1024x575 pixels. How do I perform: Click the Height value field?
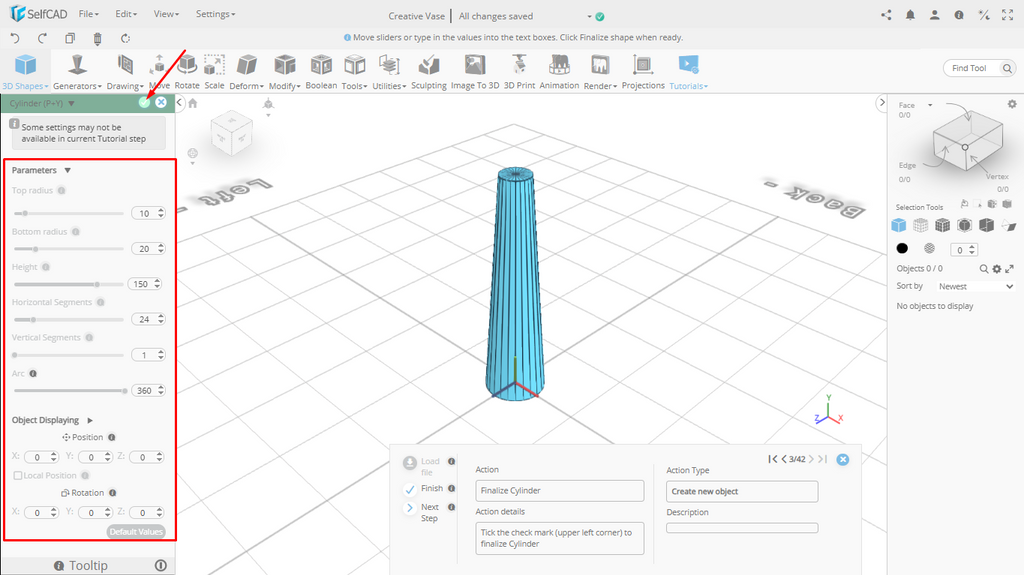146,284
